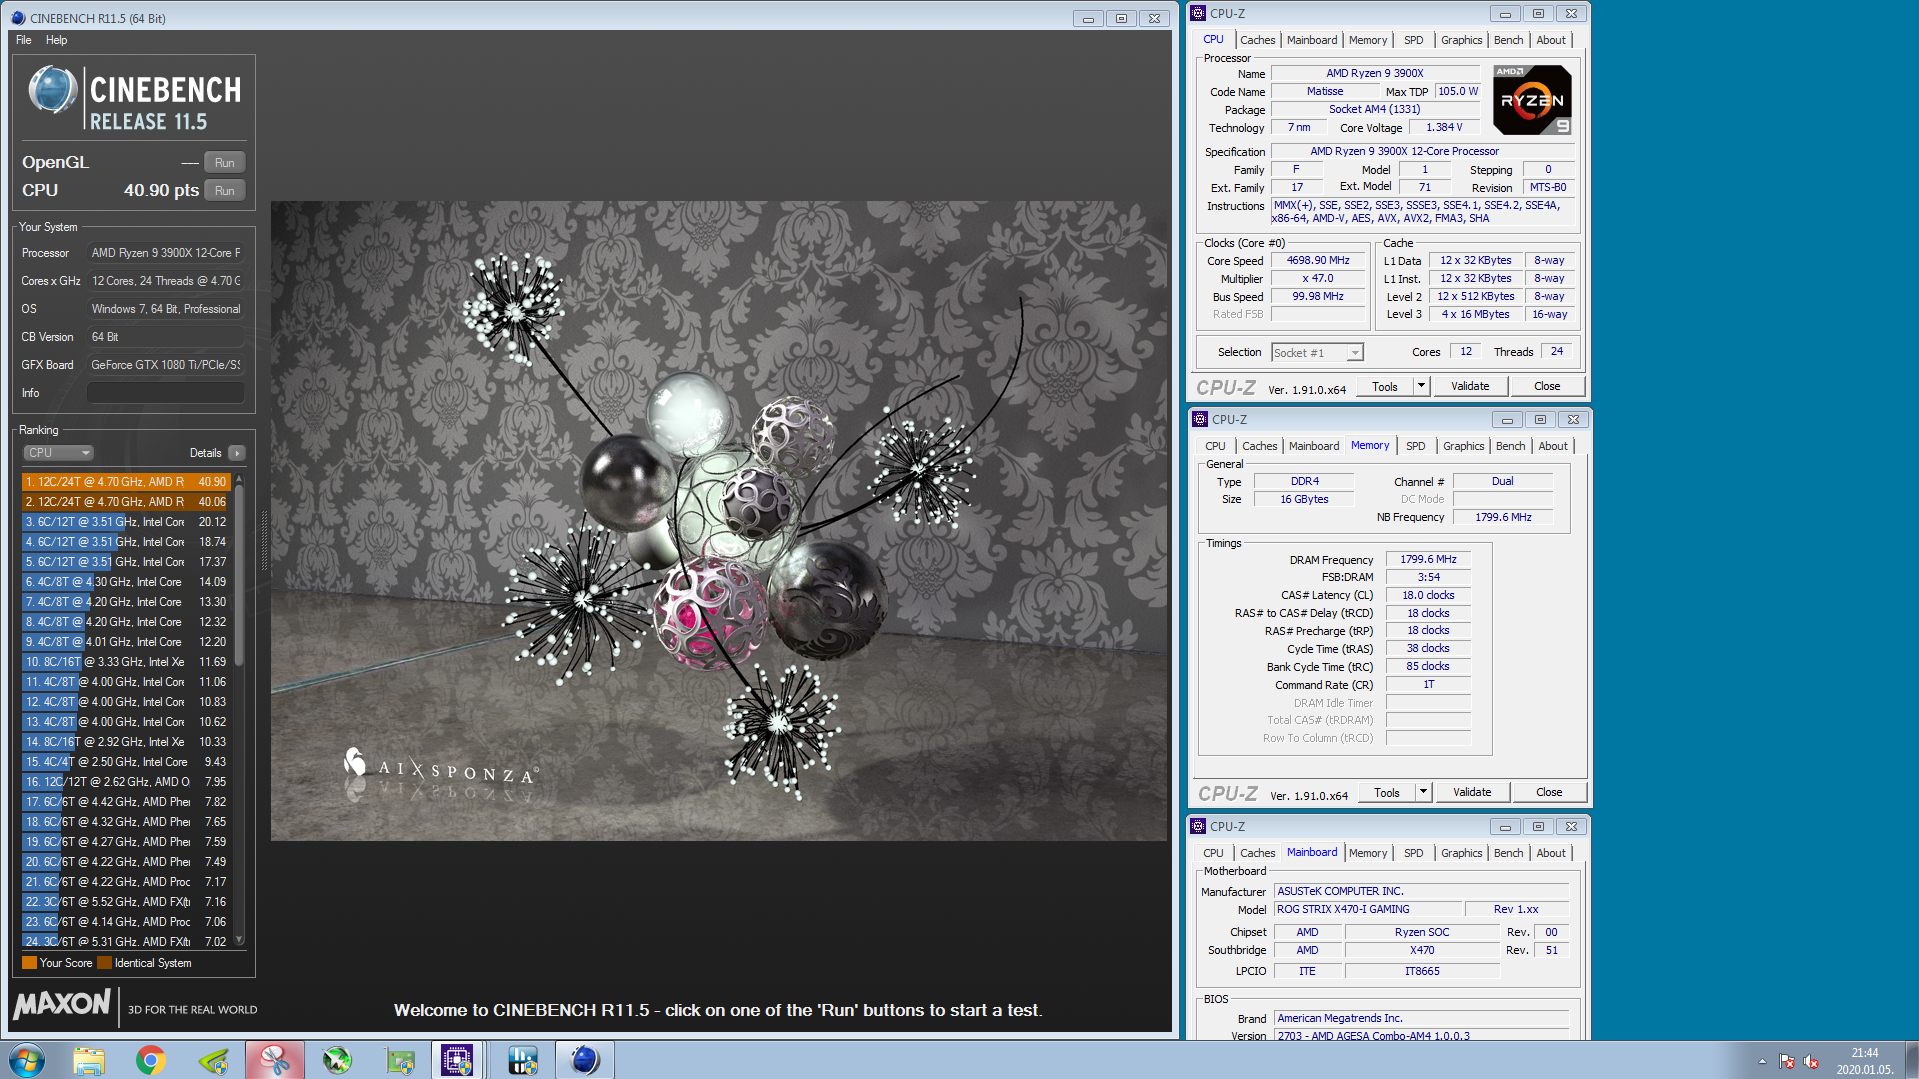Select ranking row 3 with score 20.12

[126, 522]
